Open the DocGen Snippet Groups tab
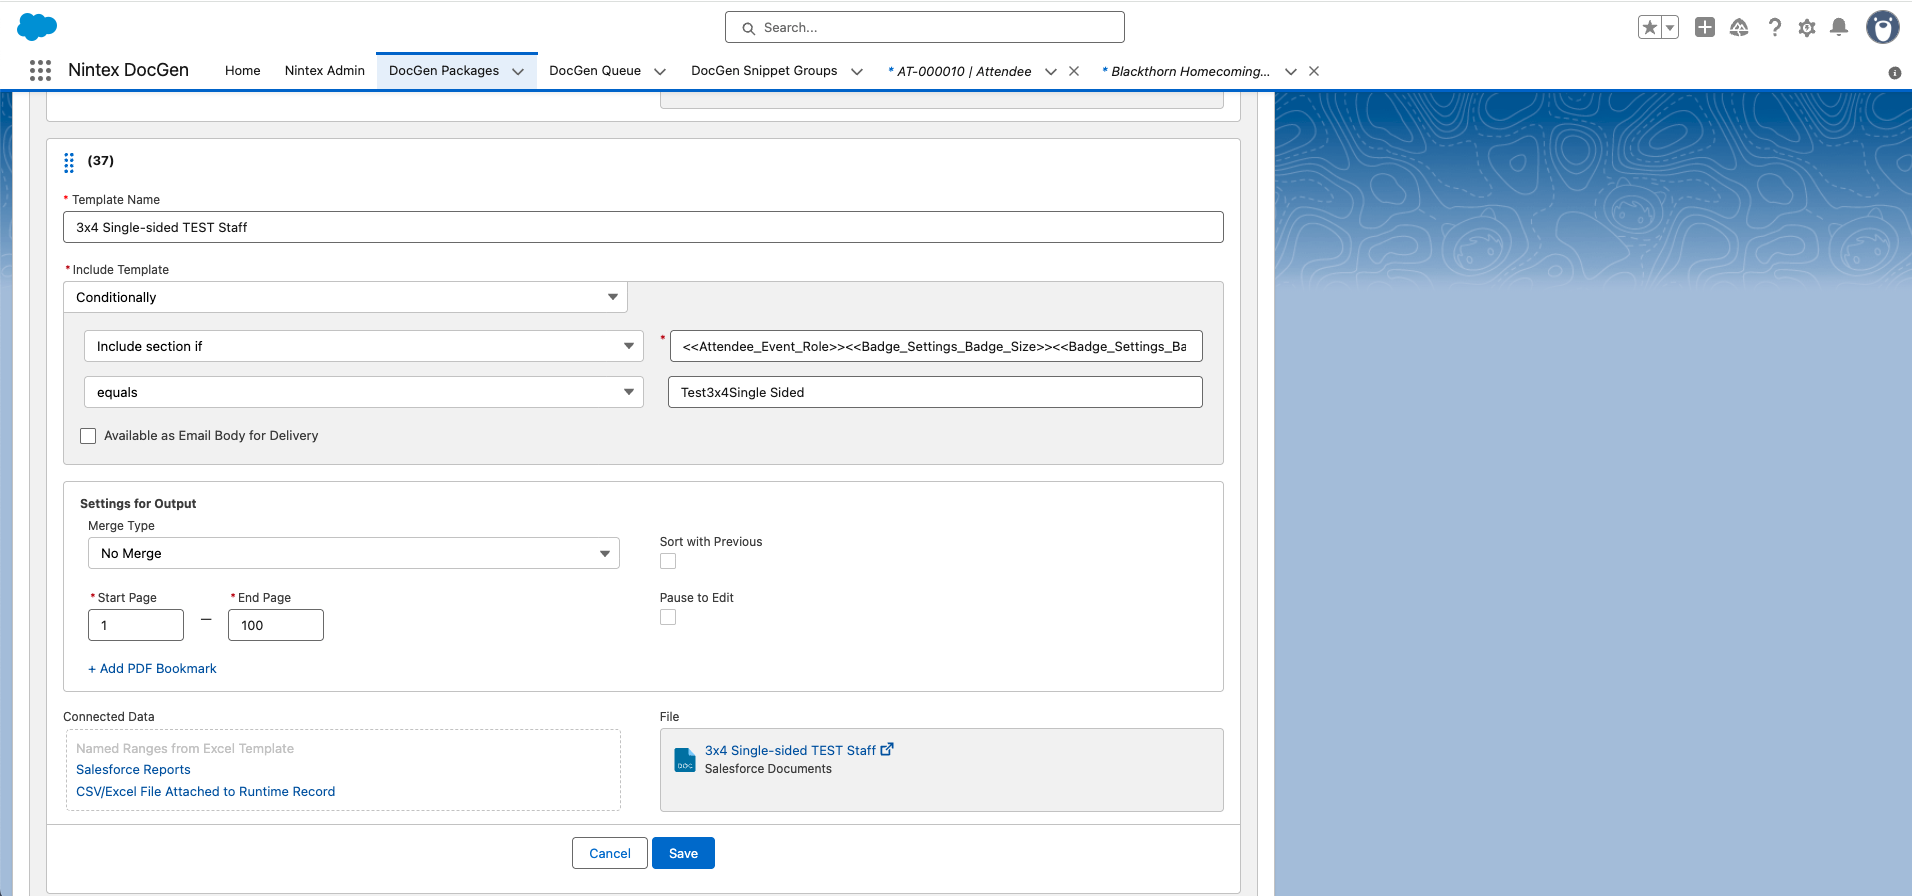This screenshot has height=896, width=1912. (764, 71)
